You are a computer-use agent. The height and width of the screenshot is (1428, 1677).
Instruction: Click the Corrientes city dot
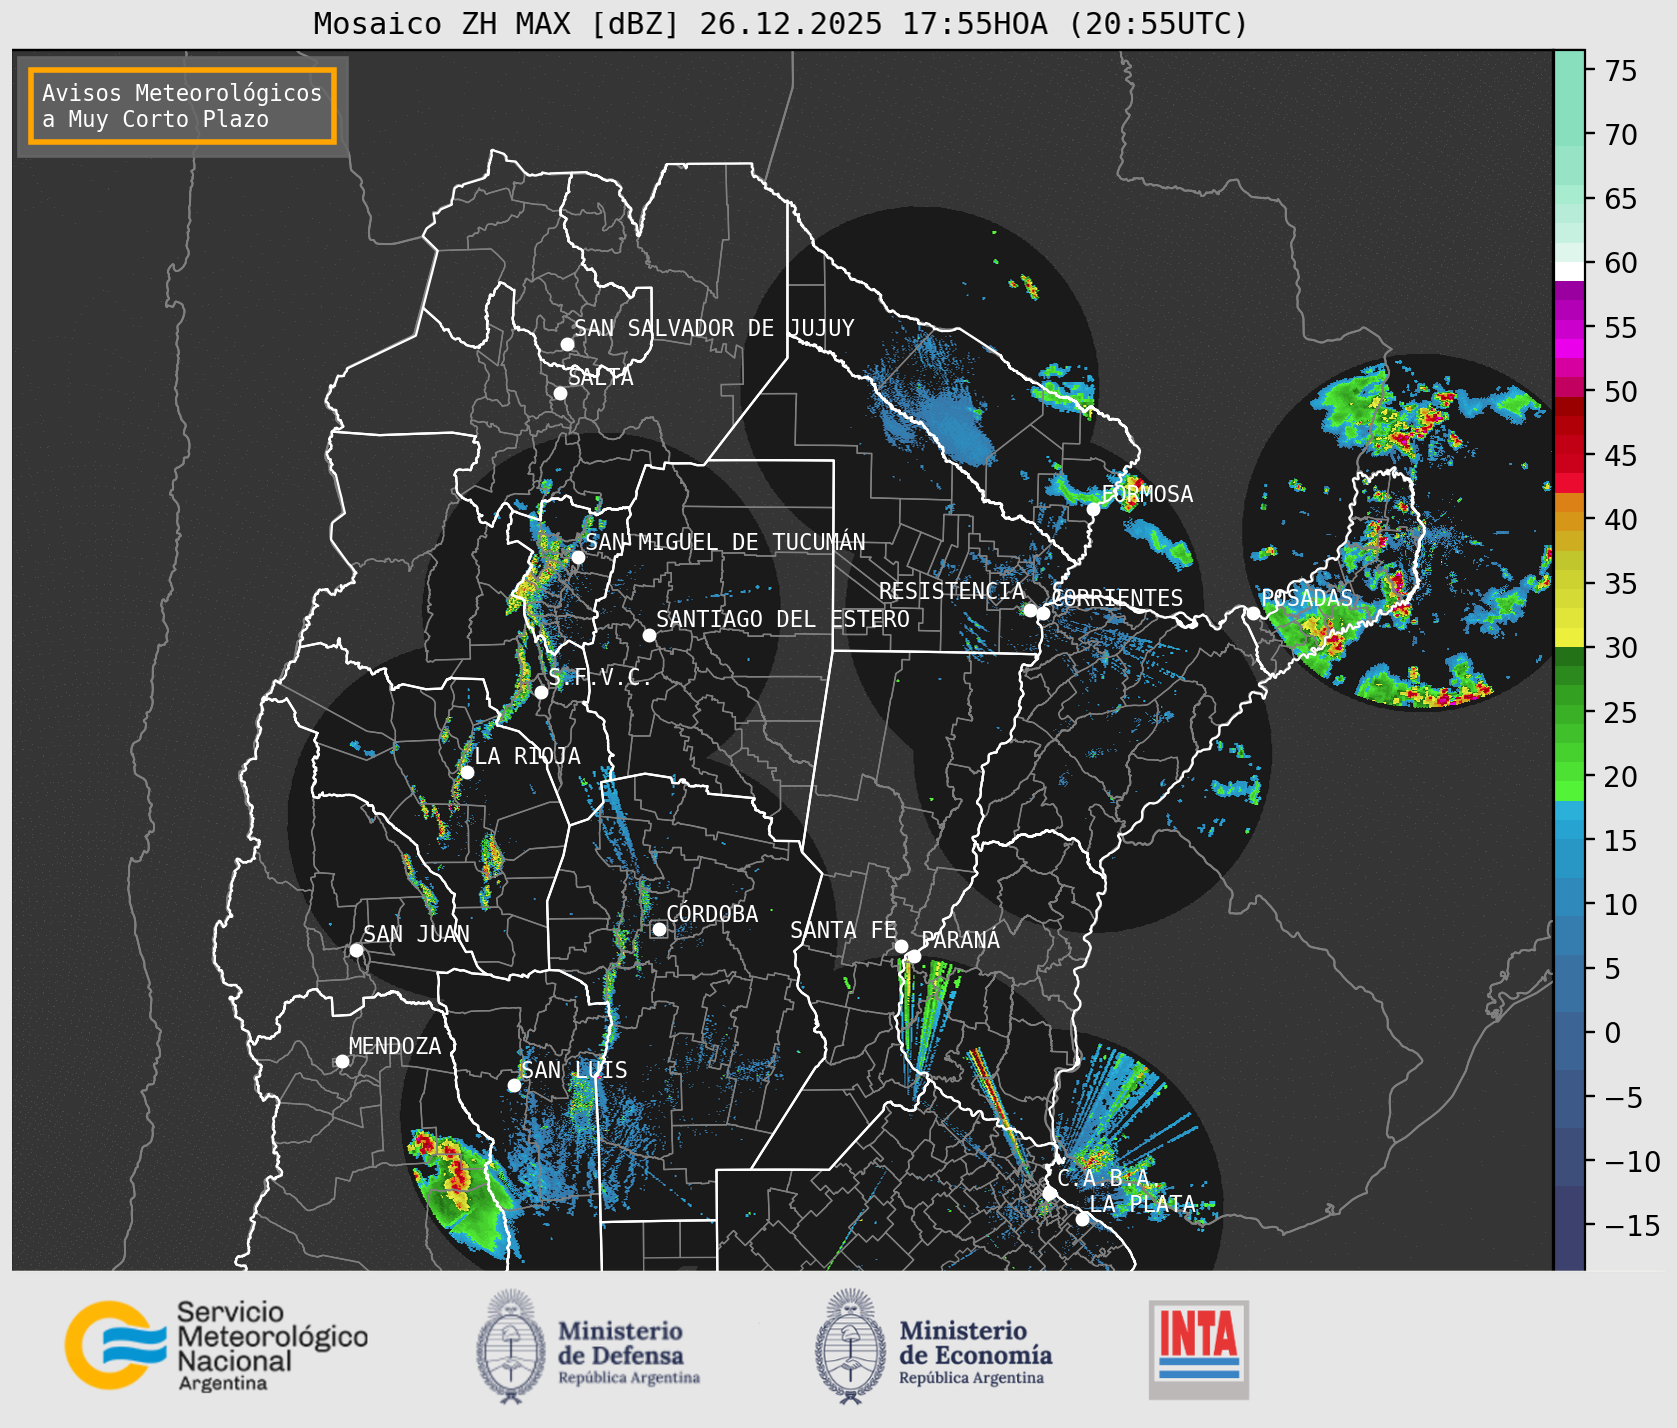point(1043,613)
